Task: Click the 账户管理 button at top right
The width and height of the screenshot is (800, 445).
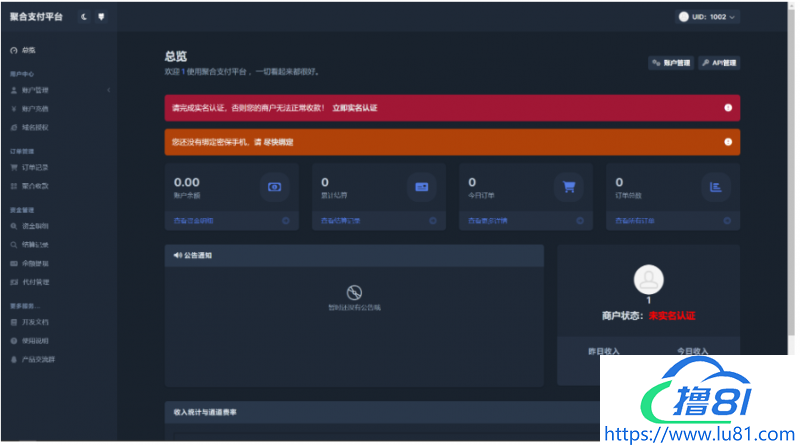Action: [x=670, y=63]
